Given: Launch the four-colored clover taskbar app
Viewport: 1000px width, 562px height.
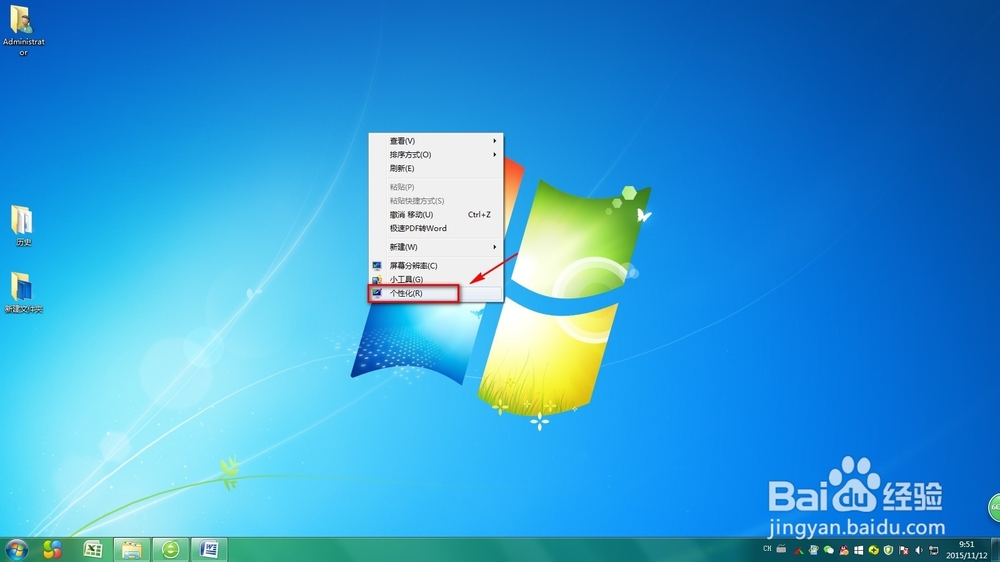Looking at the screenshot, I should 52,549.
